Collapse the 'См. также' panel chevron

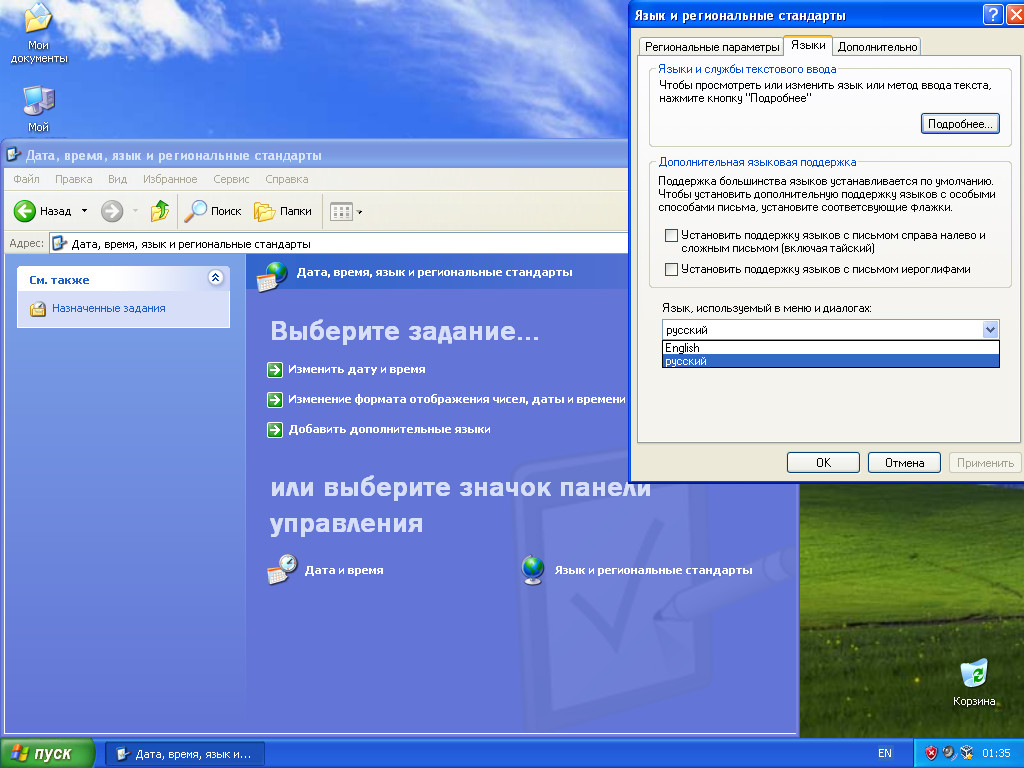(x=216, y=278)
